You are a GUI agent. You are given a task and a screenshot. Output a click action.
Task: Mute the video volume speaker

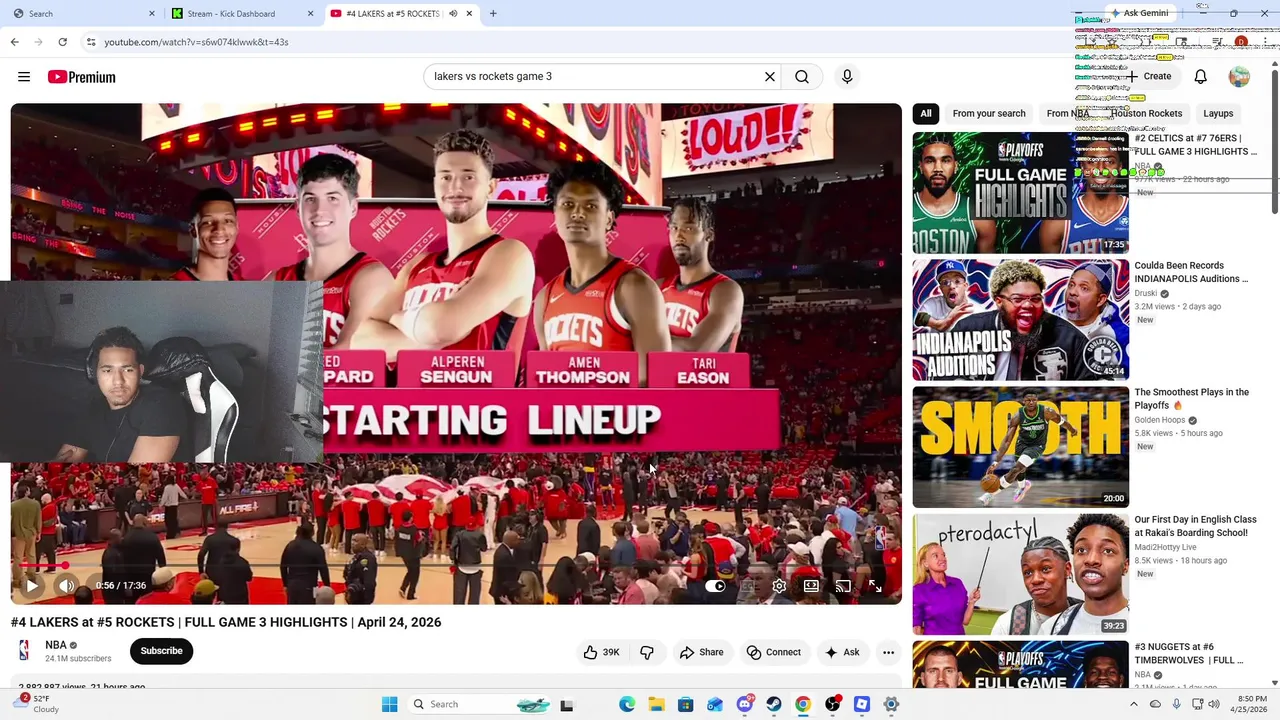[x=67, y=586]
